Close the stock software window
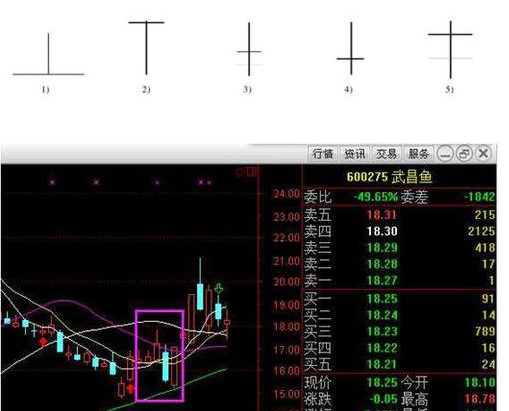Image resolution: width=509 pixels, height=411 pixels. pyautogui.click(x=483, y=154)
